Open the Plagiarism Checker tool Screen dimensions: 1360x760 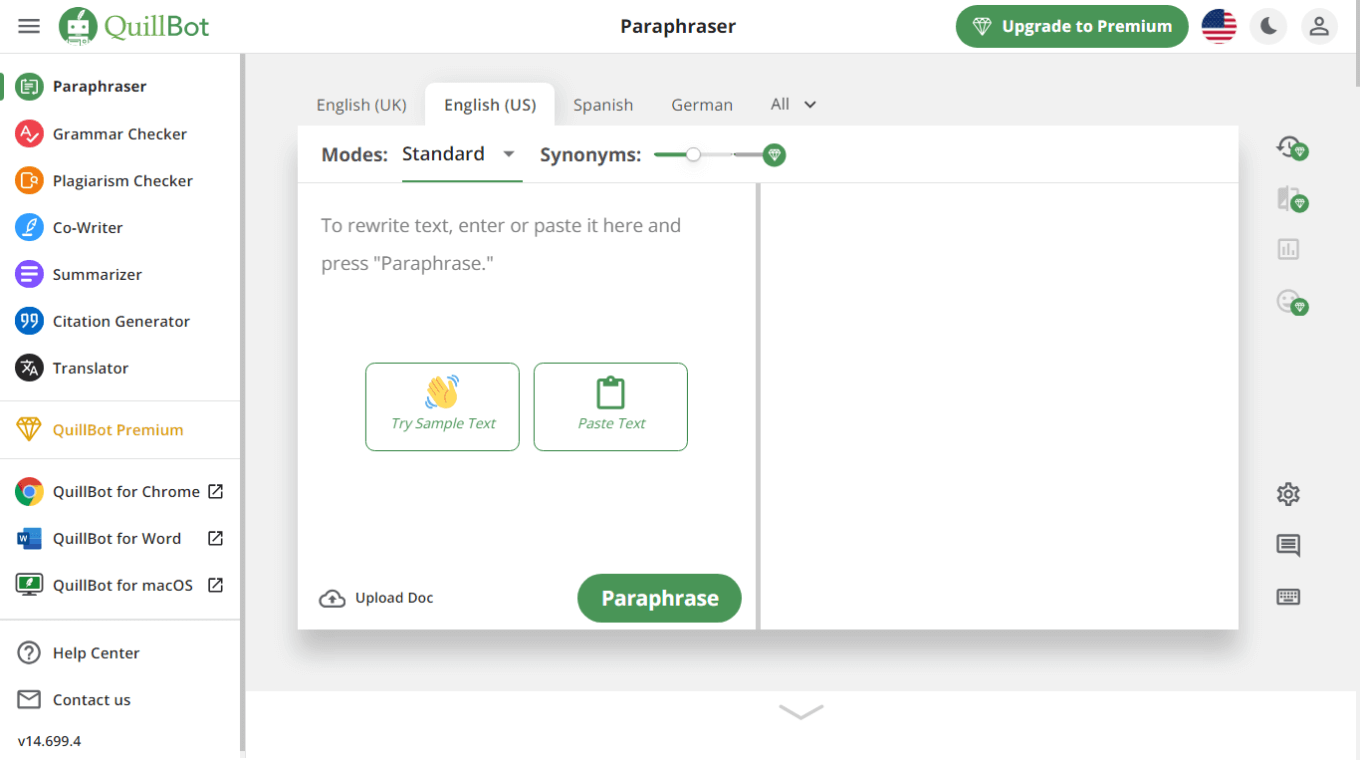click(x=122, y=181)
